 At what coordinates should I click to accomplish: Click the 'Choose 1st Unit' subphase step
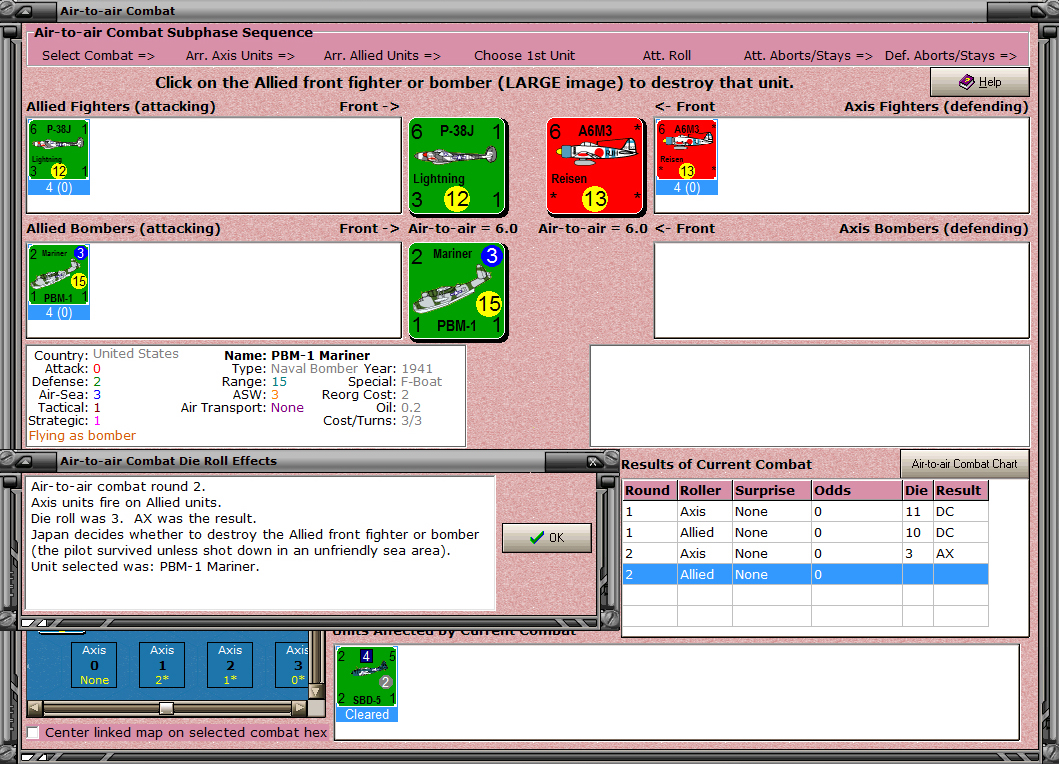(524, 55)
